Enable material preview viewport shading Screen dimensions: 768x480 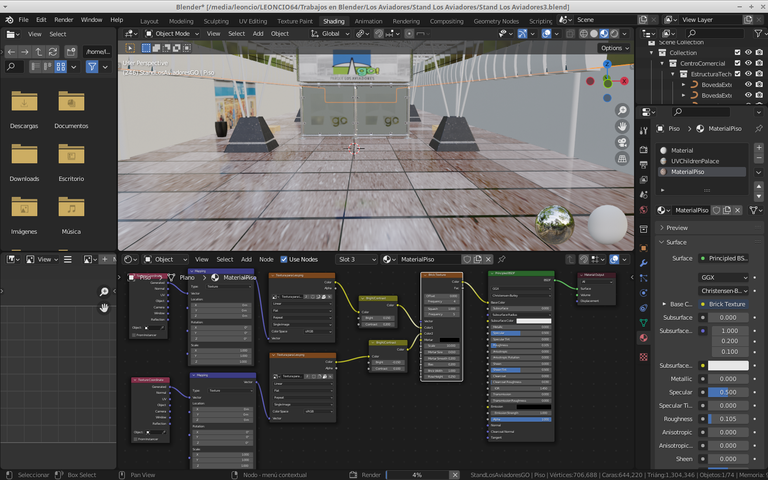[x=604, y=34]
